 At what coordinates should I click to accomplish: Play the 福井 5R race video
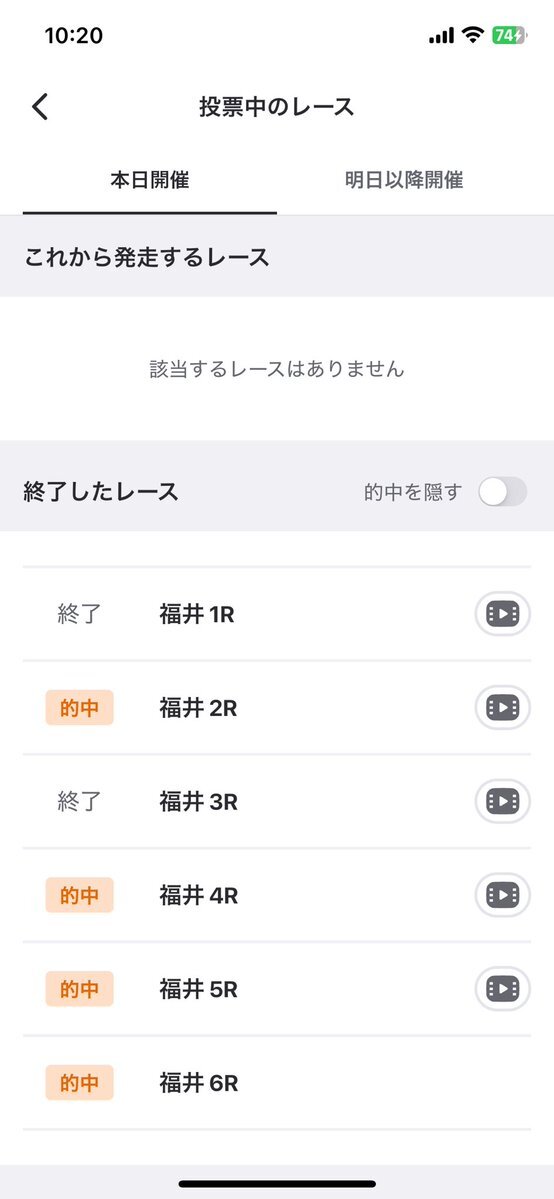pos(503,989)
